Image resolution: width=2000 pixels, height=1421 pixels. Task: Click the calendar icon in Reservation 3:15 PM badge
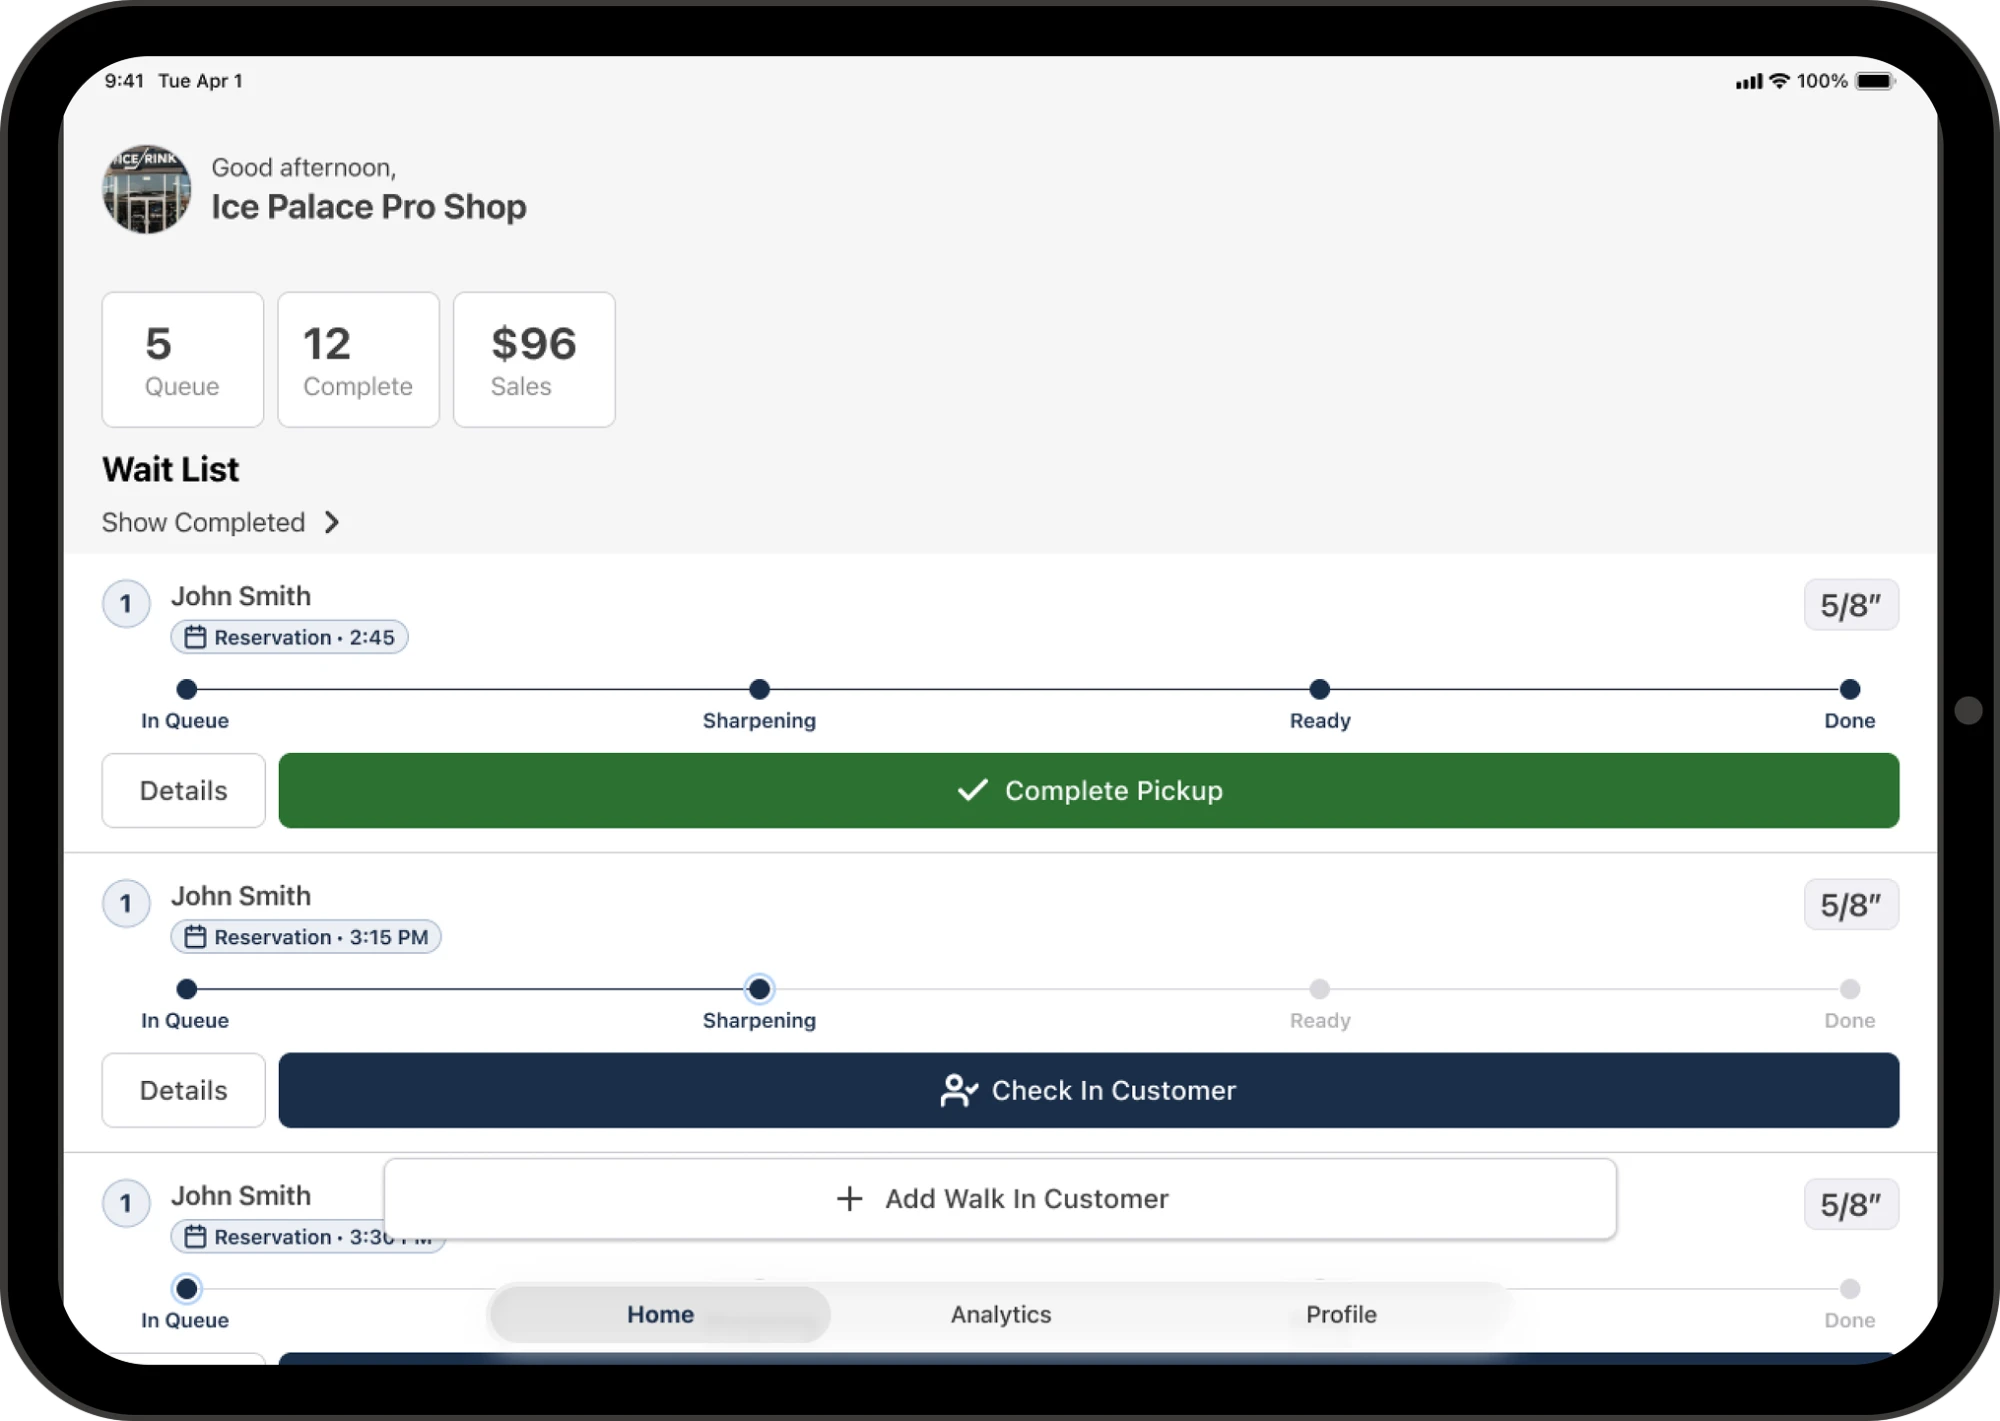[195, 937]
